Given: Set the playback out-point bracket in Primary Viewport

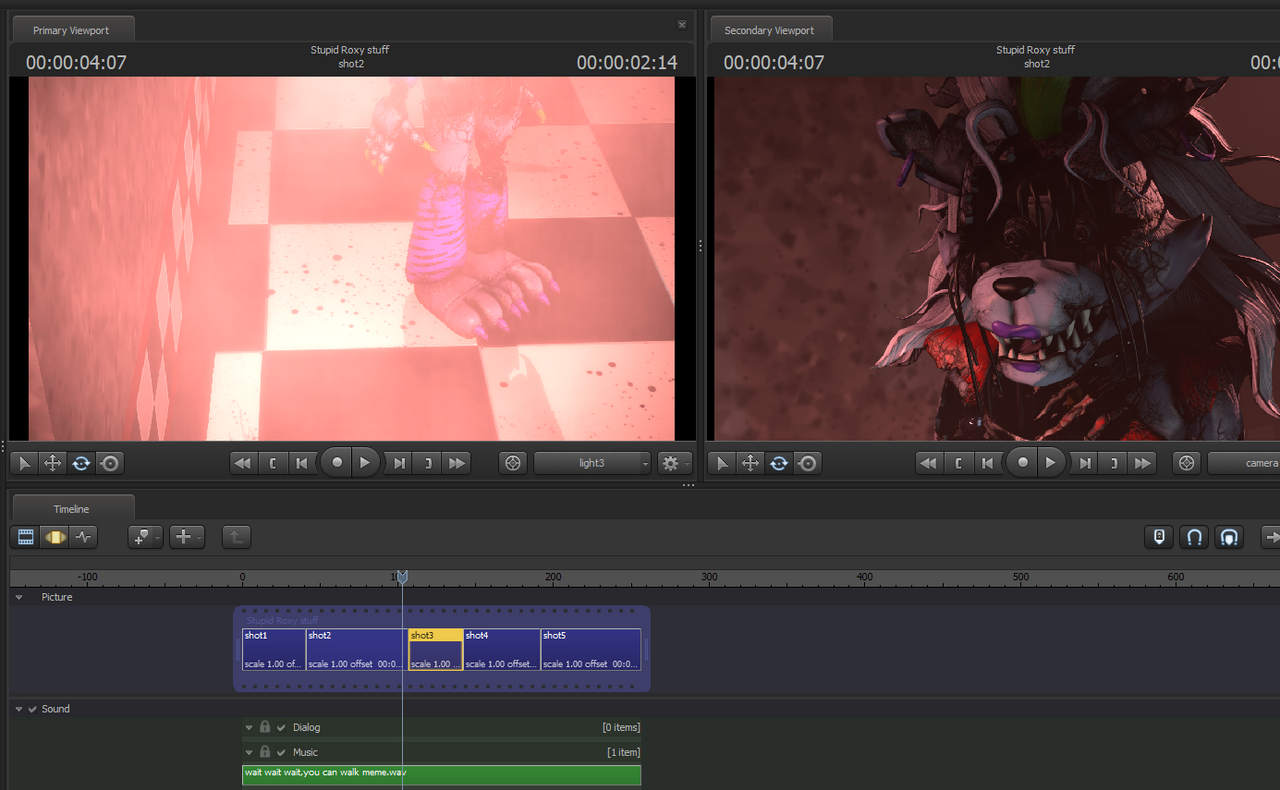Looking at the screenshot, I should coord(428,463).
